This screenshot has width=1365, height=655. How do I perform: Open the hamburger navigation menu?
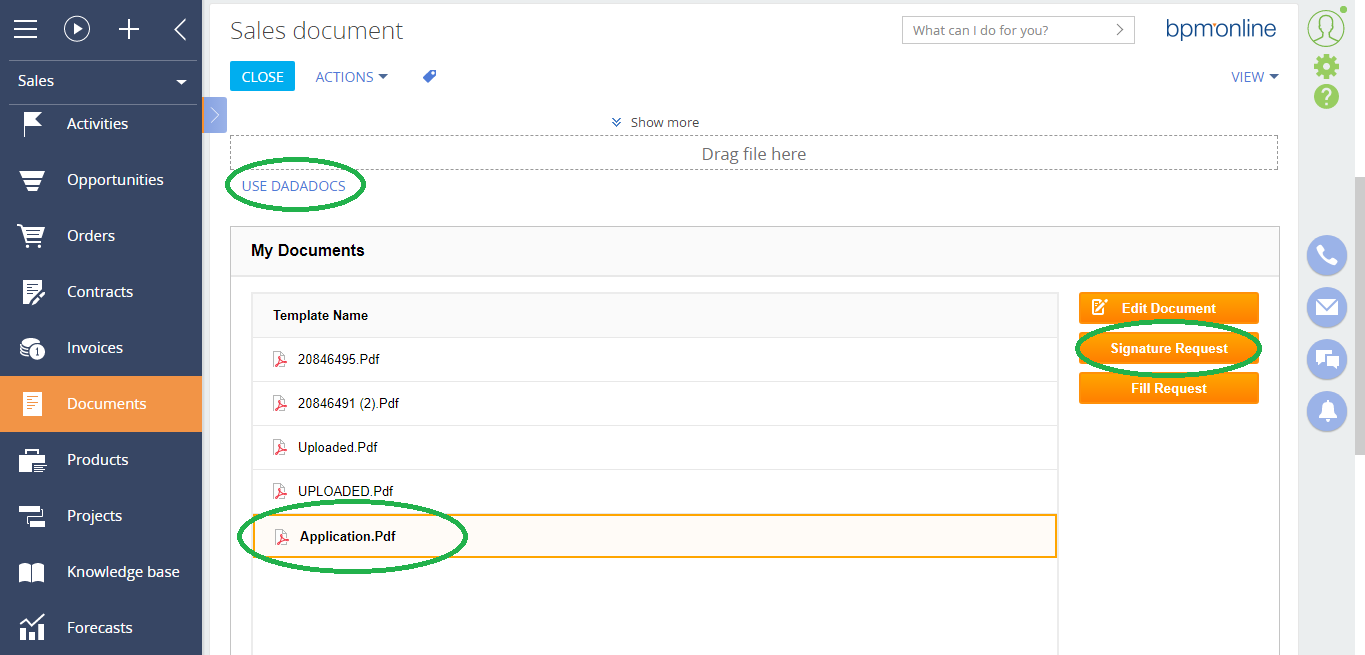(x=25, y=29)
